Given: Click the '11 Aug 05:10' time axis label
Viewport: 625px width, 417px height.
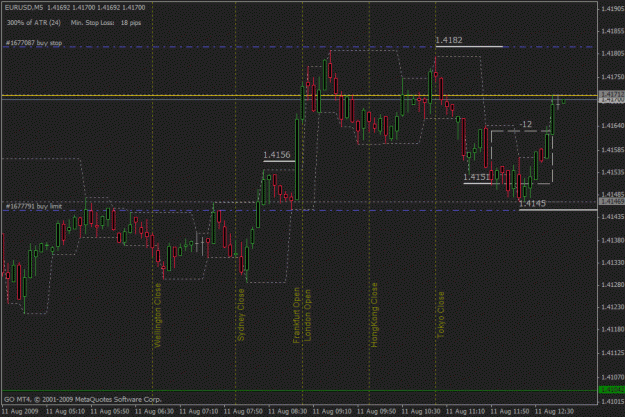Looking at the screenshot, I should pos(65,411).
